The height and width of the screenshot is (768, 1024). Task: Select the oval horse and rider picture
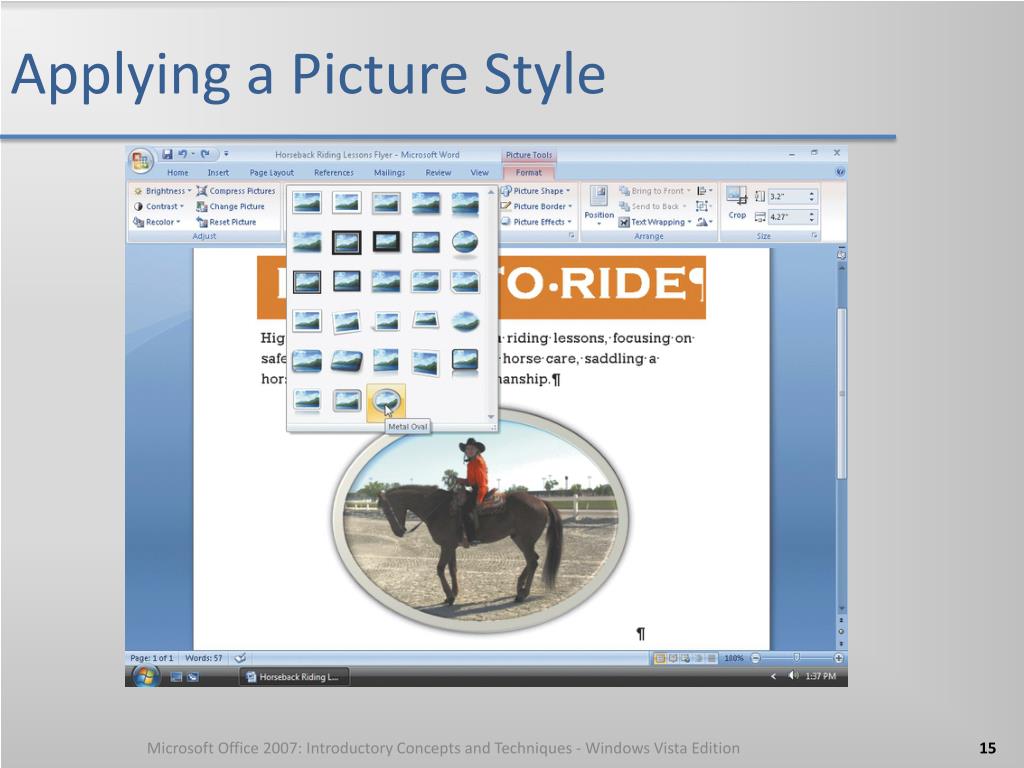pos(481,521)
